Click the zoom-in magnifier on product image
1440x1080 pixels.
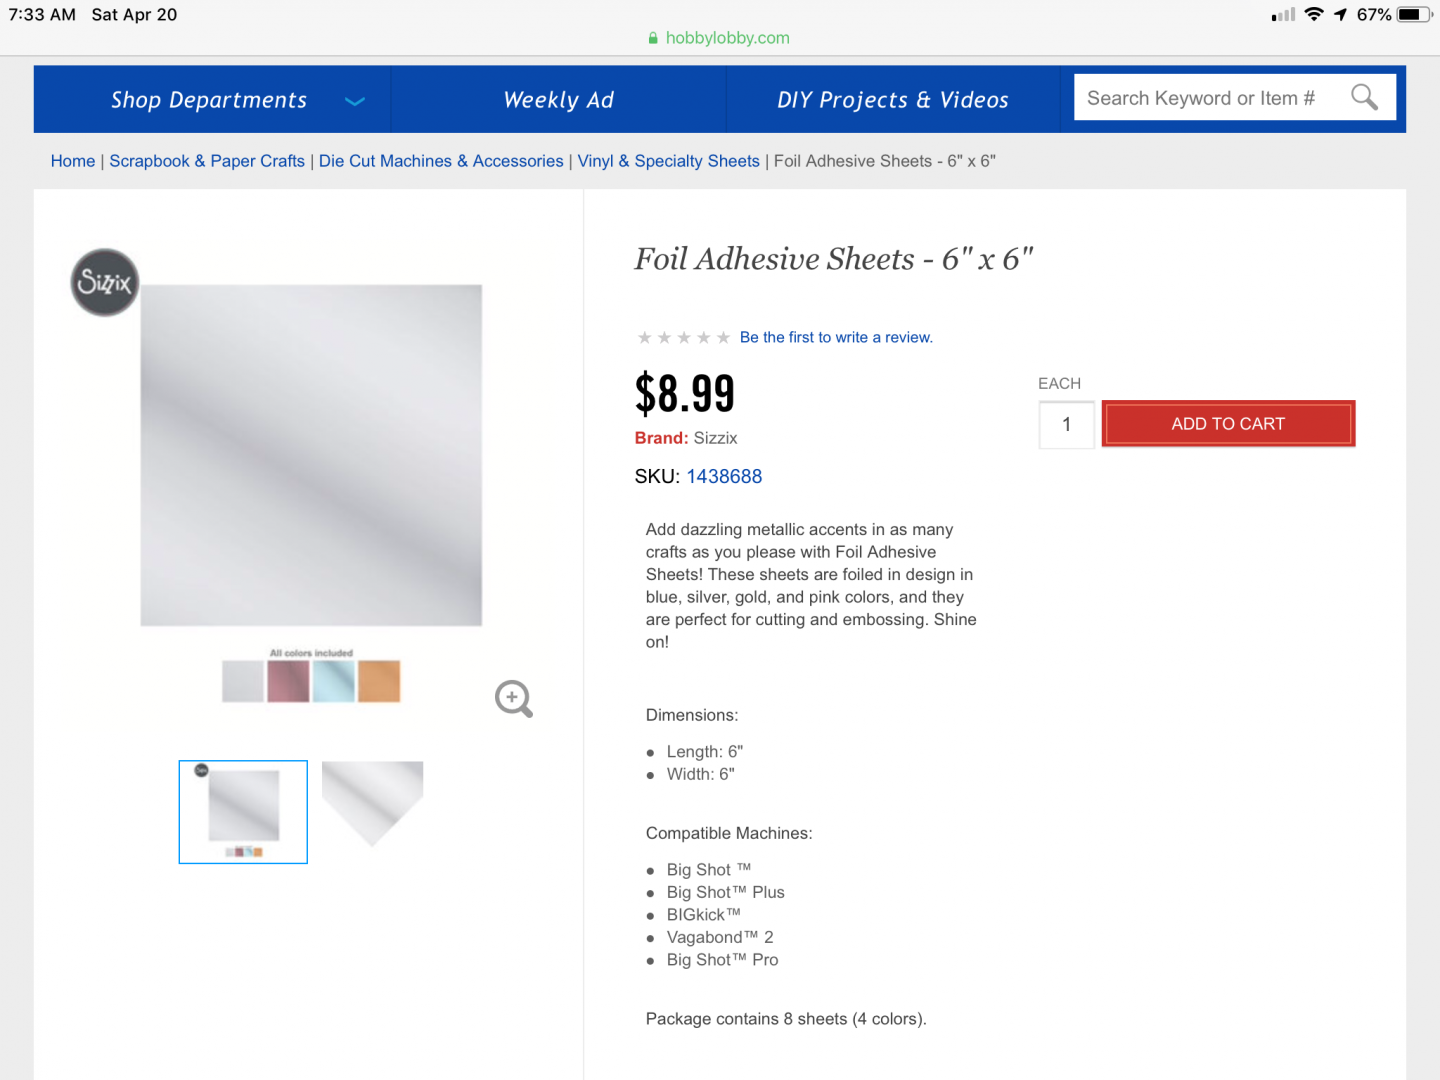click(x=513, y=698)
